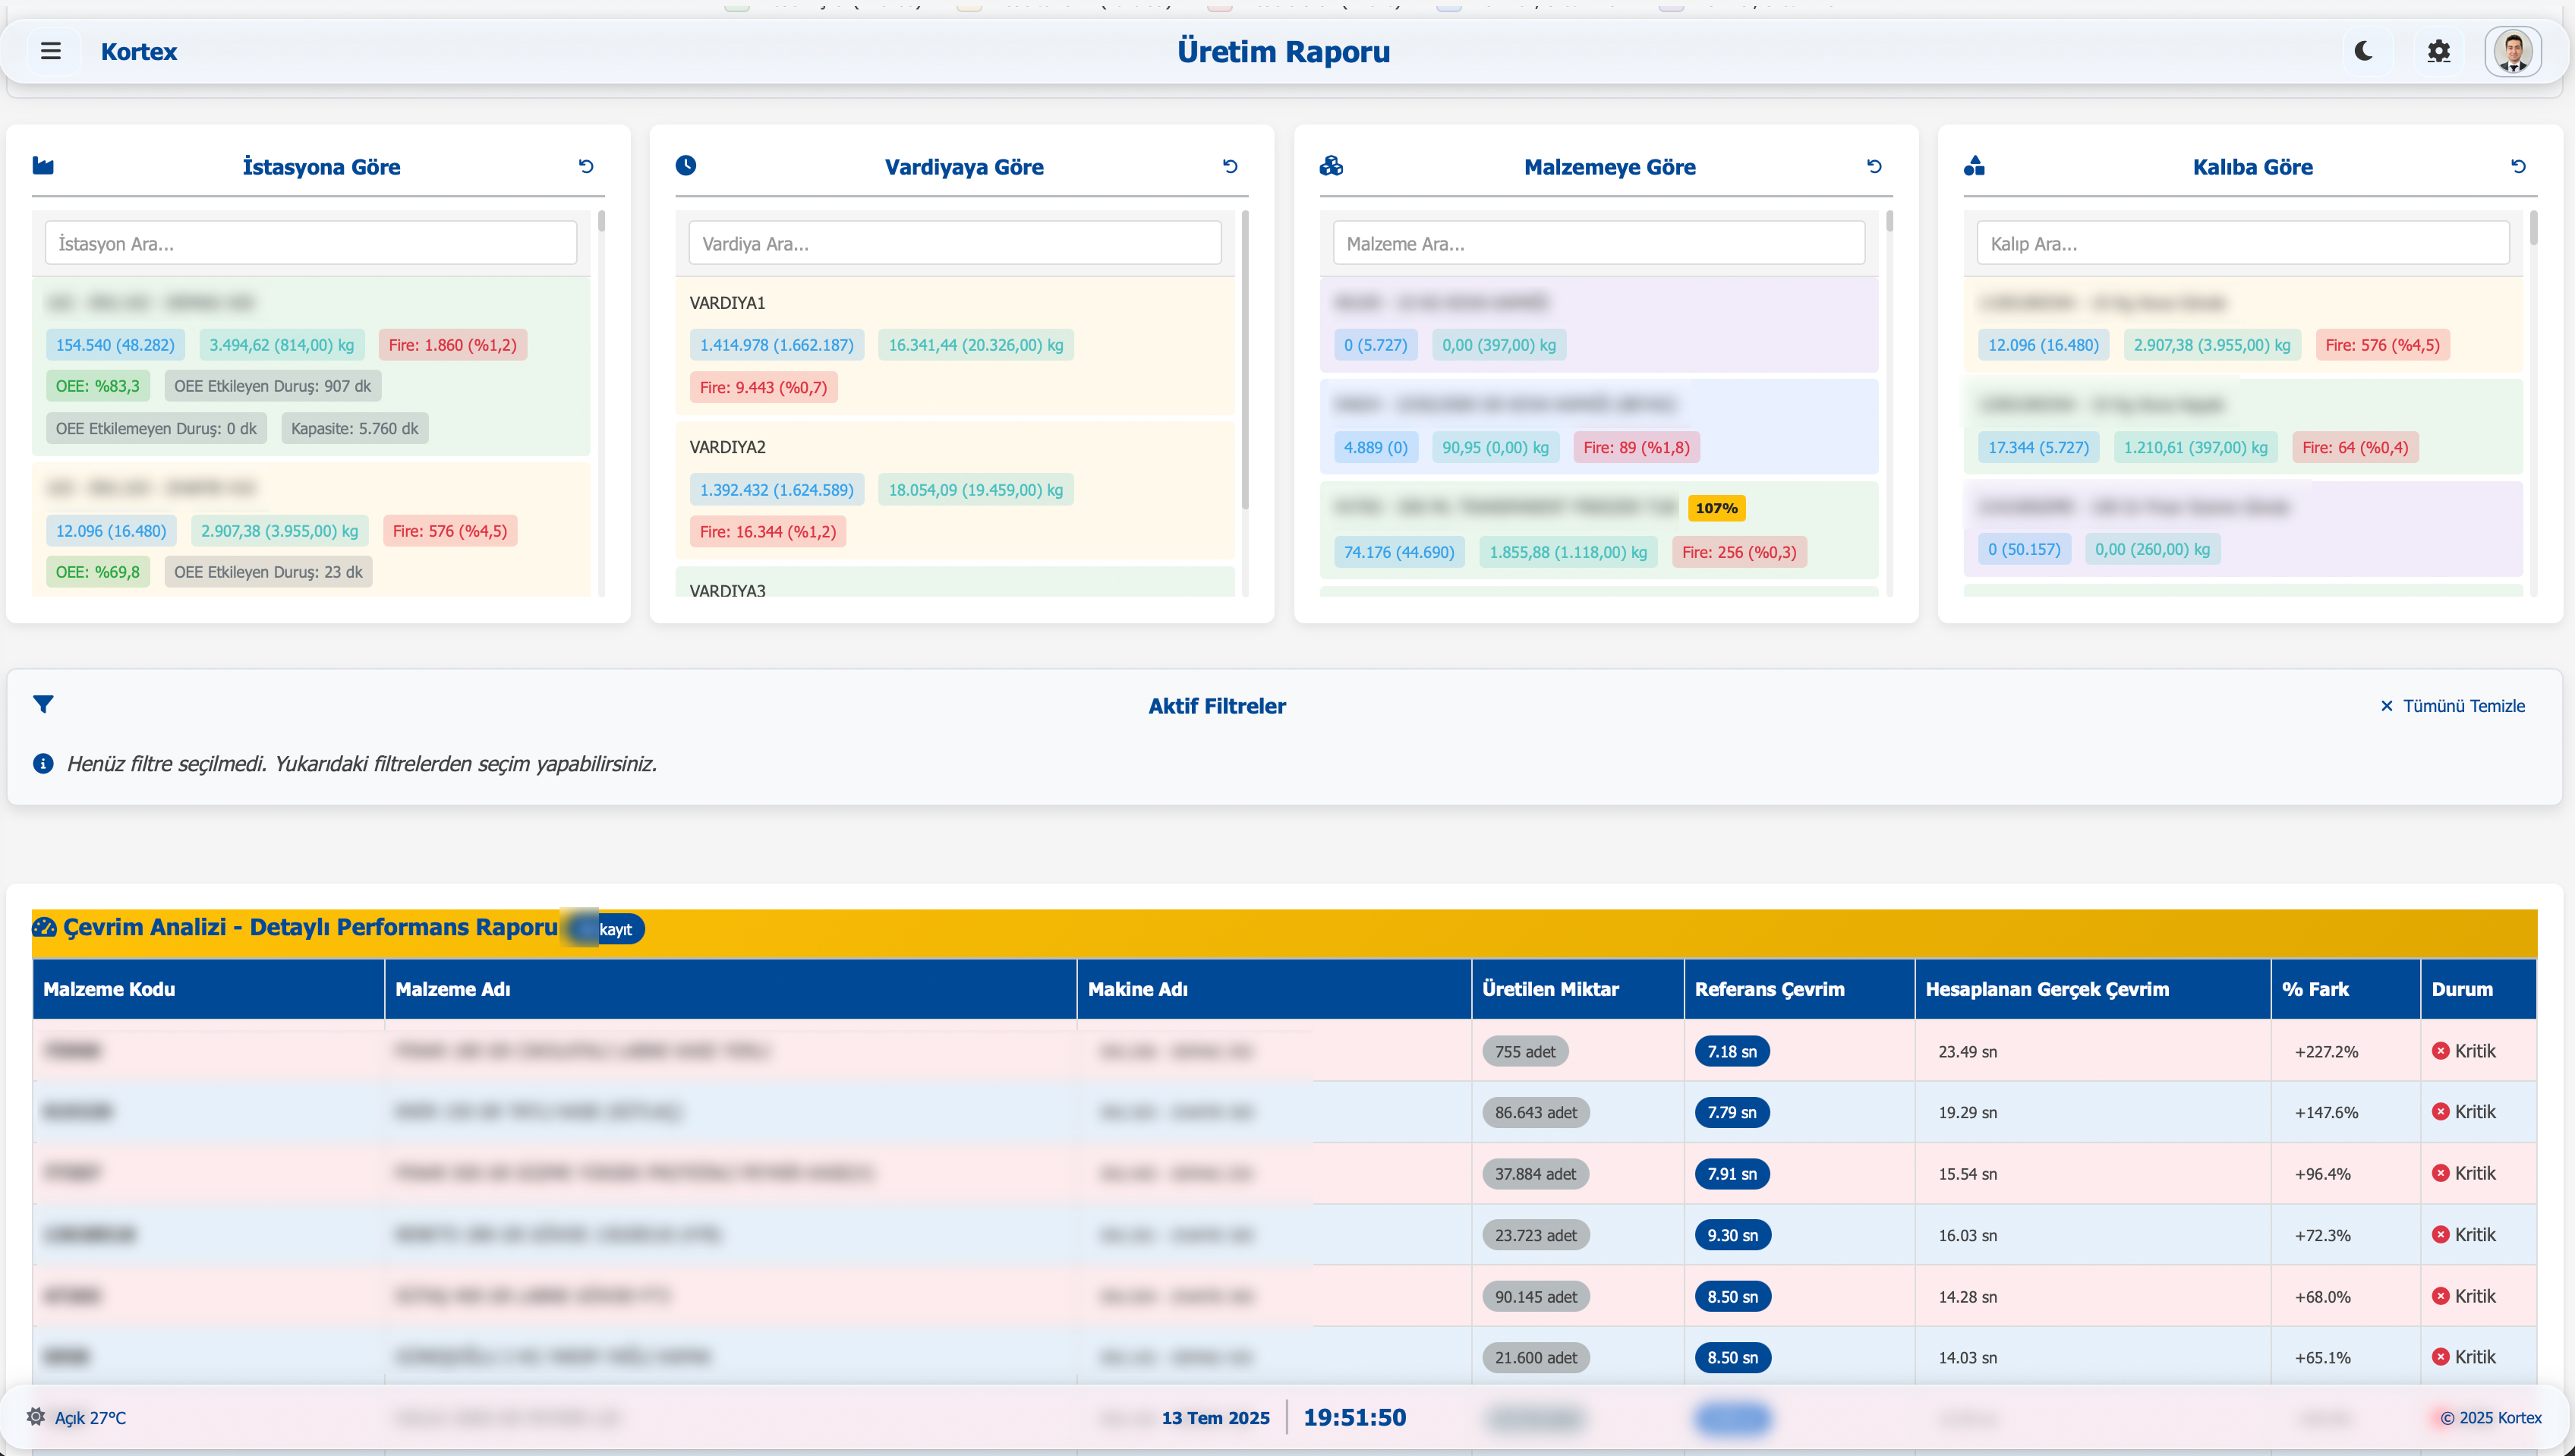The height and width of the screenshot is (1456, 2575).
Task: Open the settings gear in the top bar
Action: tap(2438, 51)
